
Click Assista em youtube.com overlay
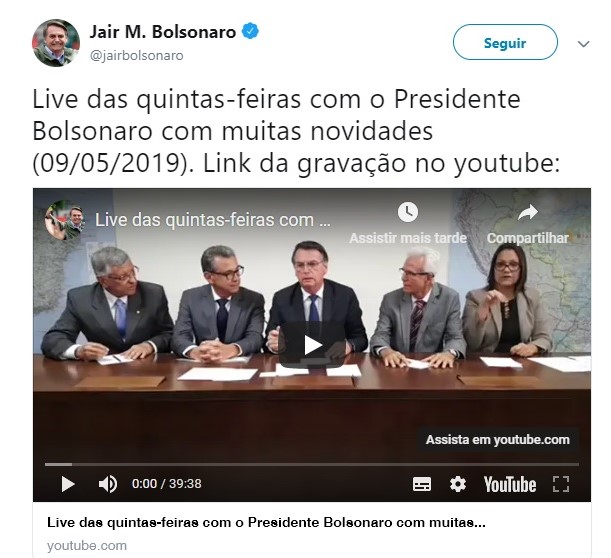pos(497,440)
